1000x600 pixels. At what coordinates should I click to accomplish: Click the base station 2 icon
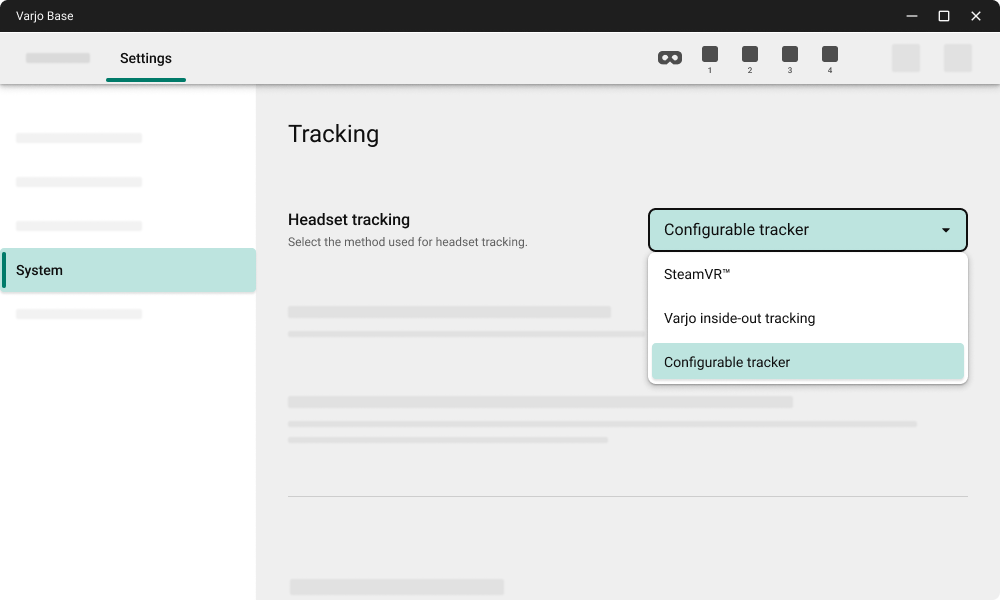[x=750, y=57]
